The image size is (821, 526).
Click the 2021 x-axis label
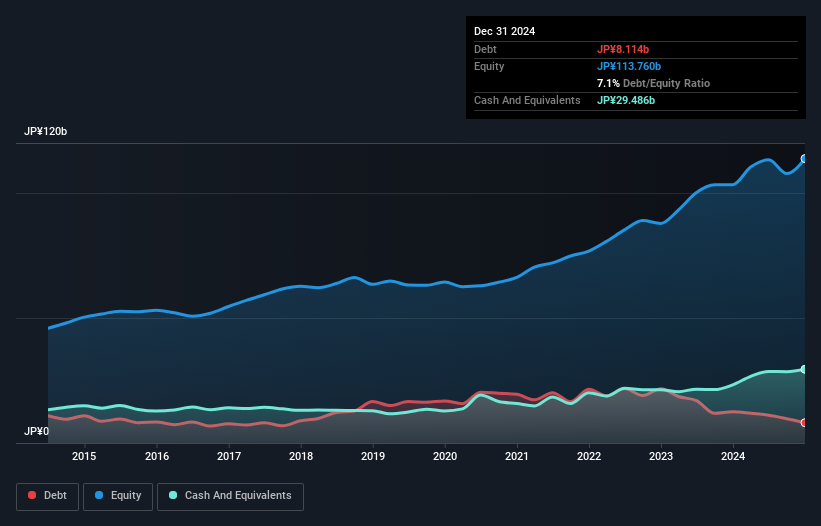pos(517,456)
